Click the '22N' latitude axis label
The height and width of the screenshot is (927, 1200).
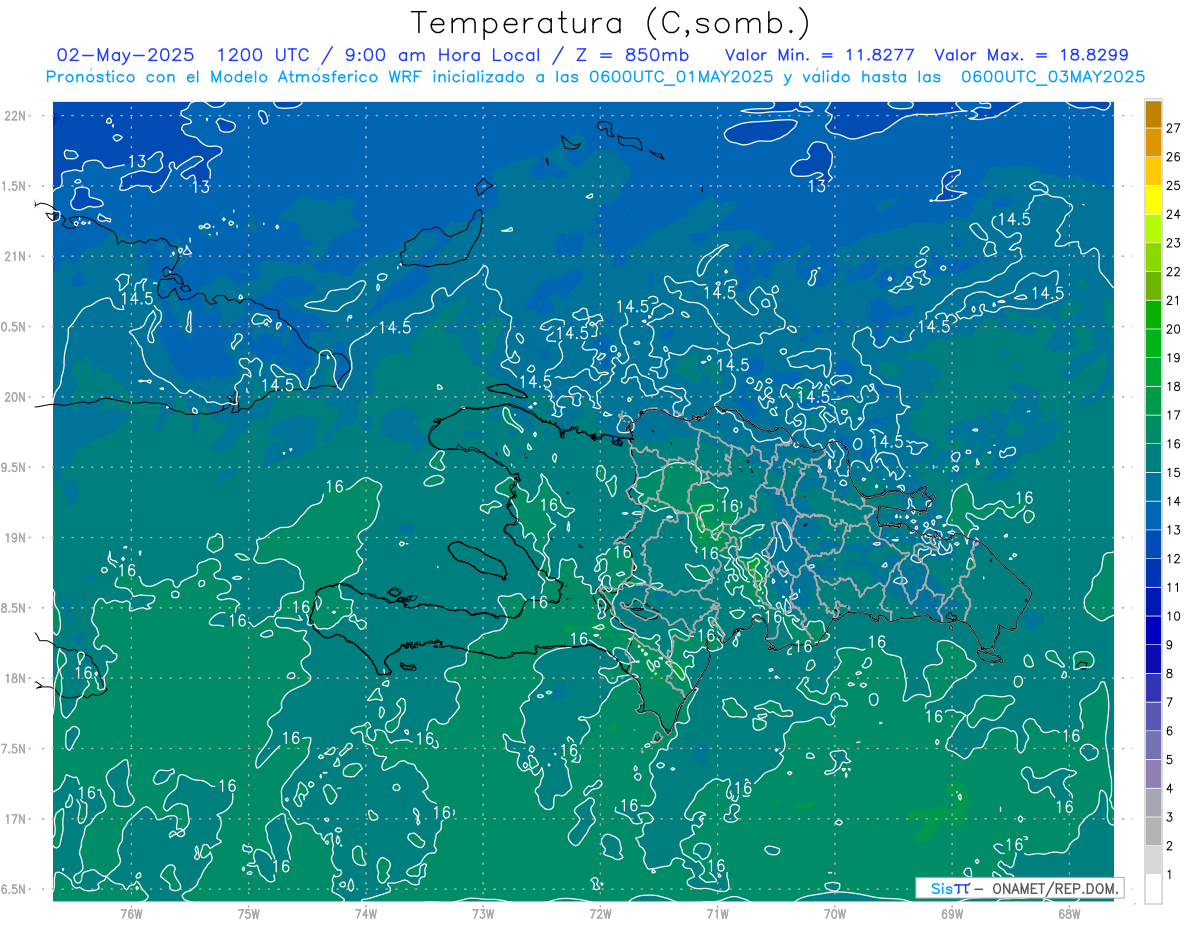pyautogui.click(x=14, y=116)
